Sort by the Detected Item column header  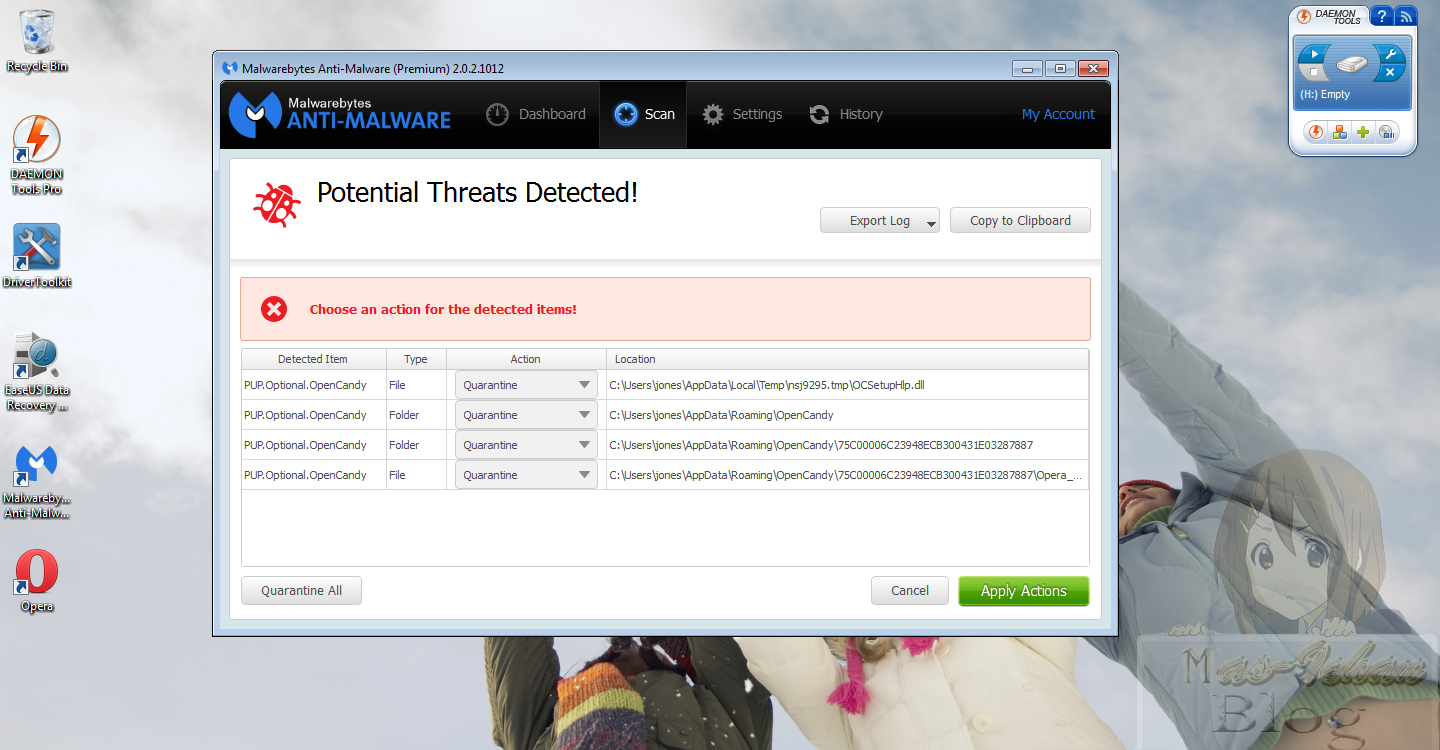313,359
